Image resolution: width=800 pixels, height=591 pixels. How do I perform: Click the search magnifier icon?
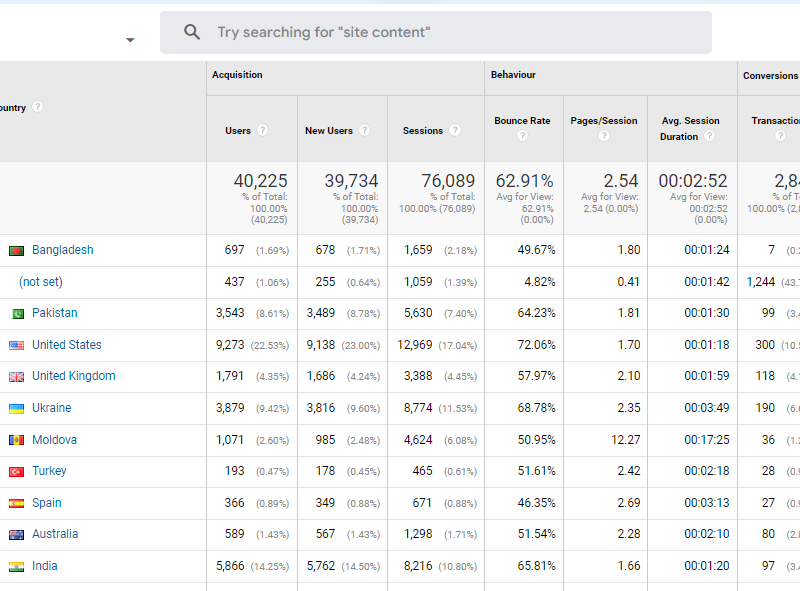[x=192, y=33]
